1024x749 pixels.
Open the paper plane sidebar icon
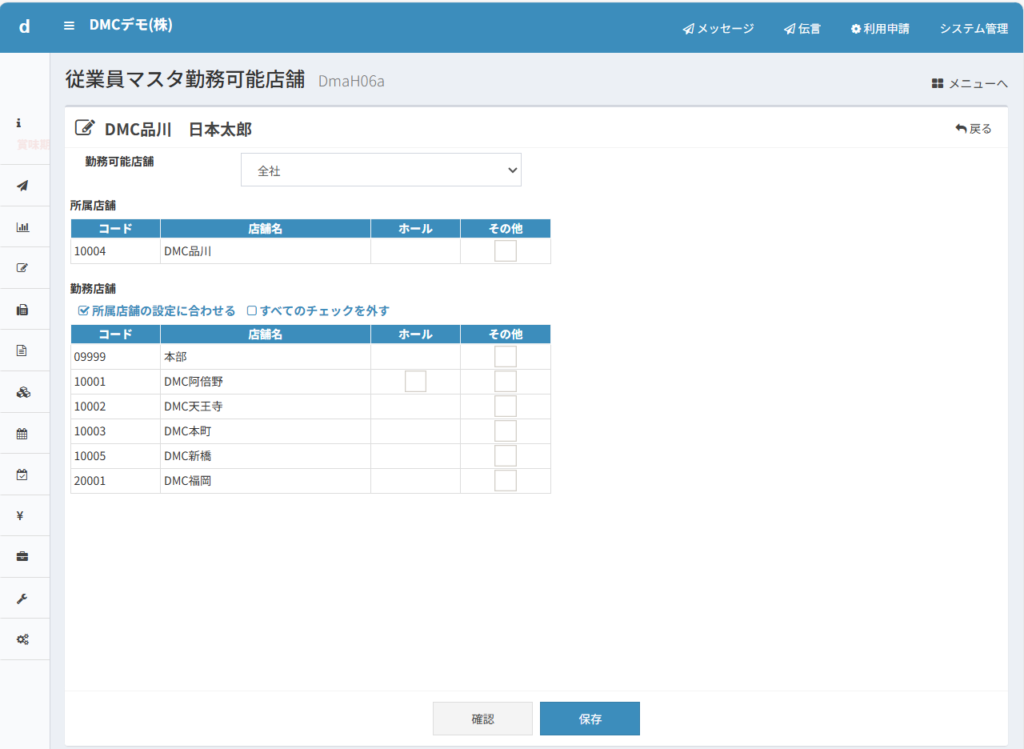[x=22, y=185]
